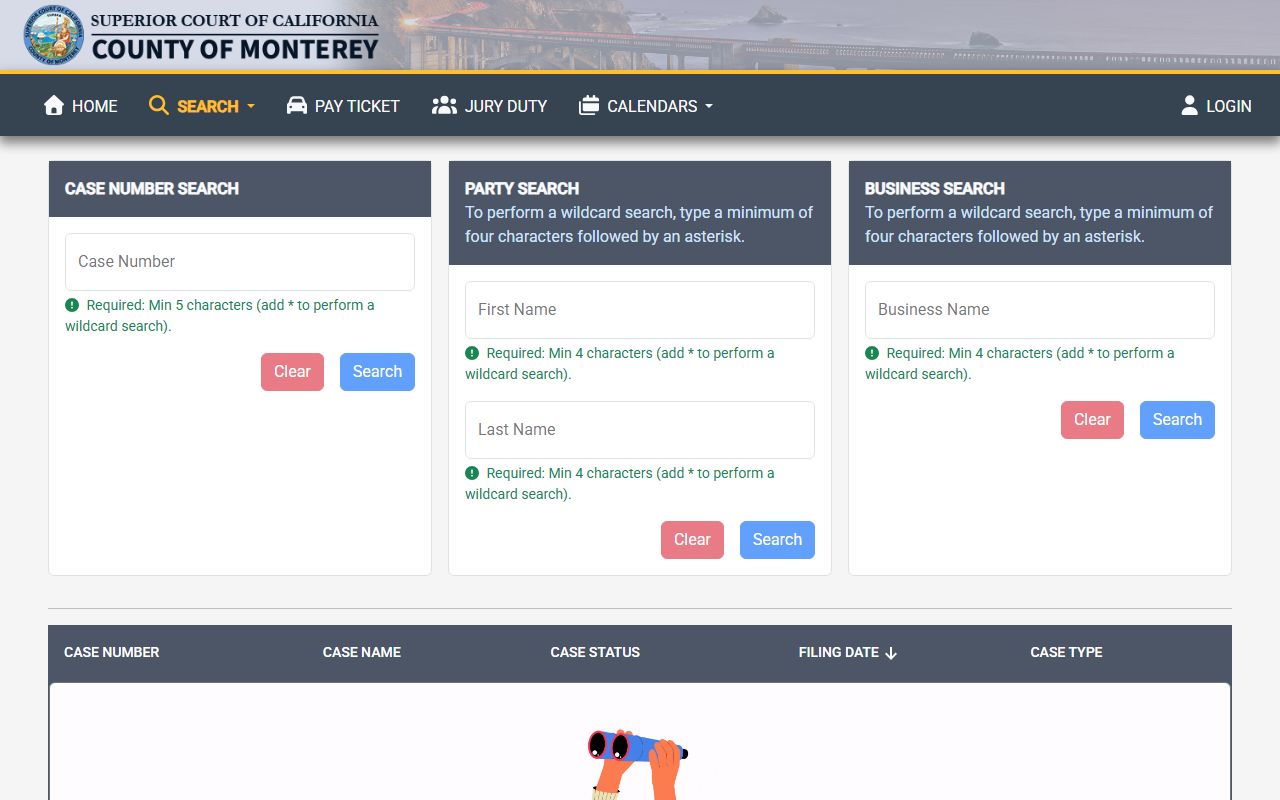Focus the First Name input field
This screenshot has width=1280, height=800.
[640, 310]
